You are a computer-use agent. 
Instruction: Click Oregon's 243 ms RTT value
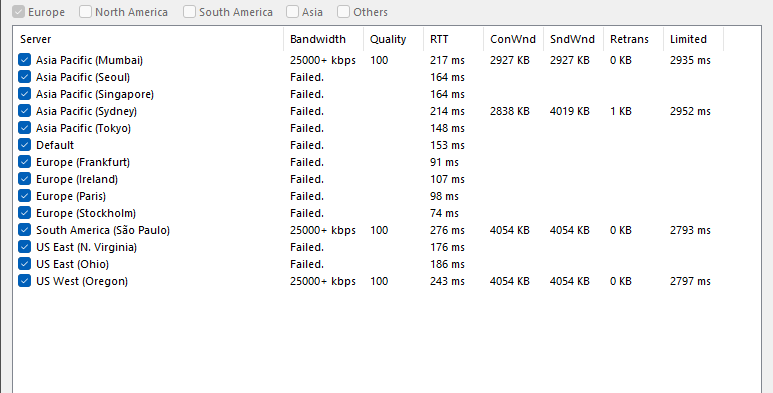(x=447, y=281)
